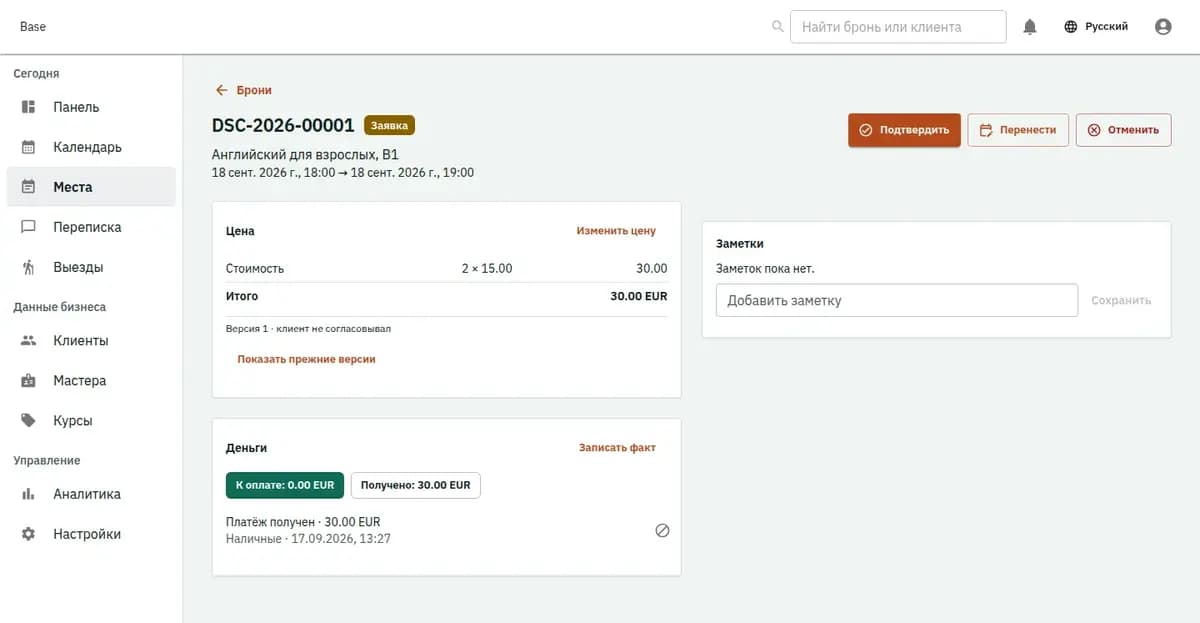
Task: Expand Показать прежние версии
Action: tap(306, 359)
